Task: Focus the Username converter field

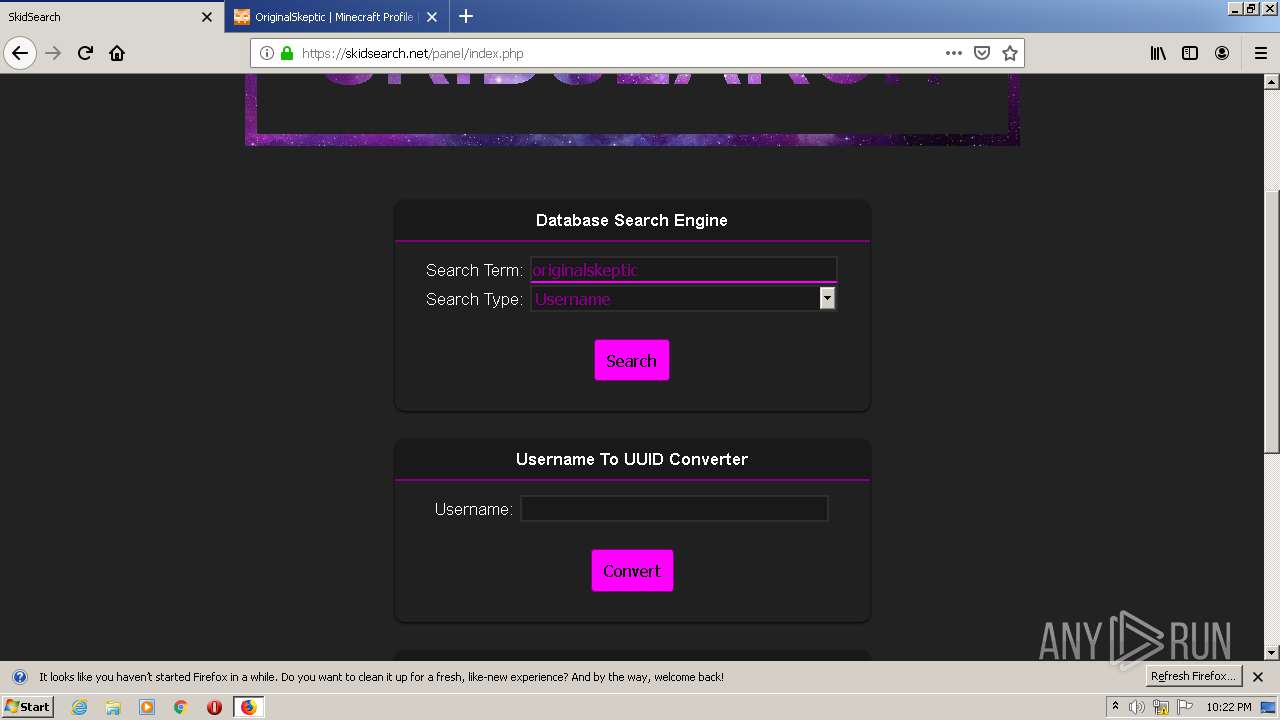Action: pos(674,509)
